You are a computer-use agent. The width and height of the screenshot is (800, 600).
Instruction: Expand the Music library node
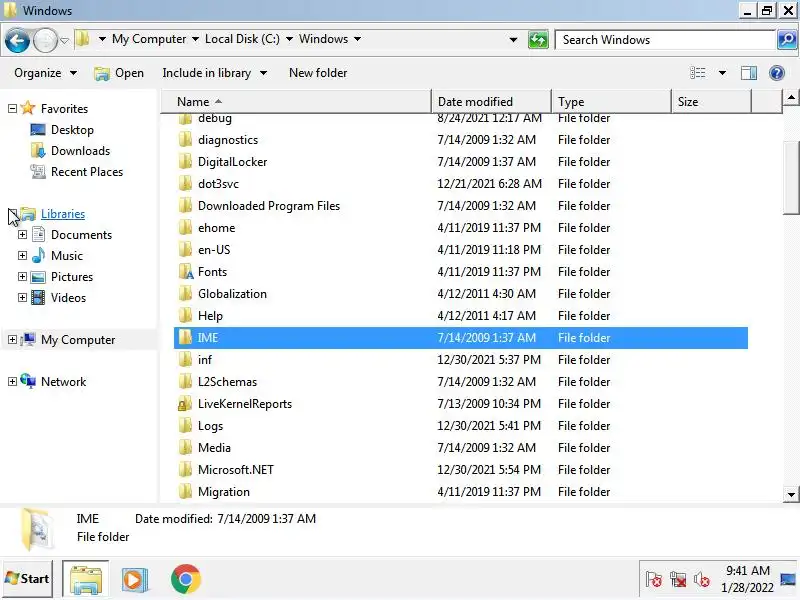(x=22, y=256)
